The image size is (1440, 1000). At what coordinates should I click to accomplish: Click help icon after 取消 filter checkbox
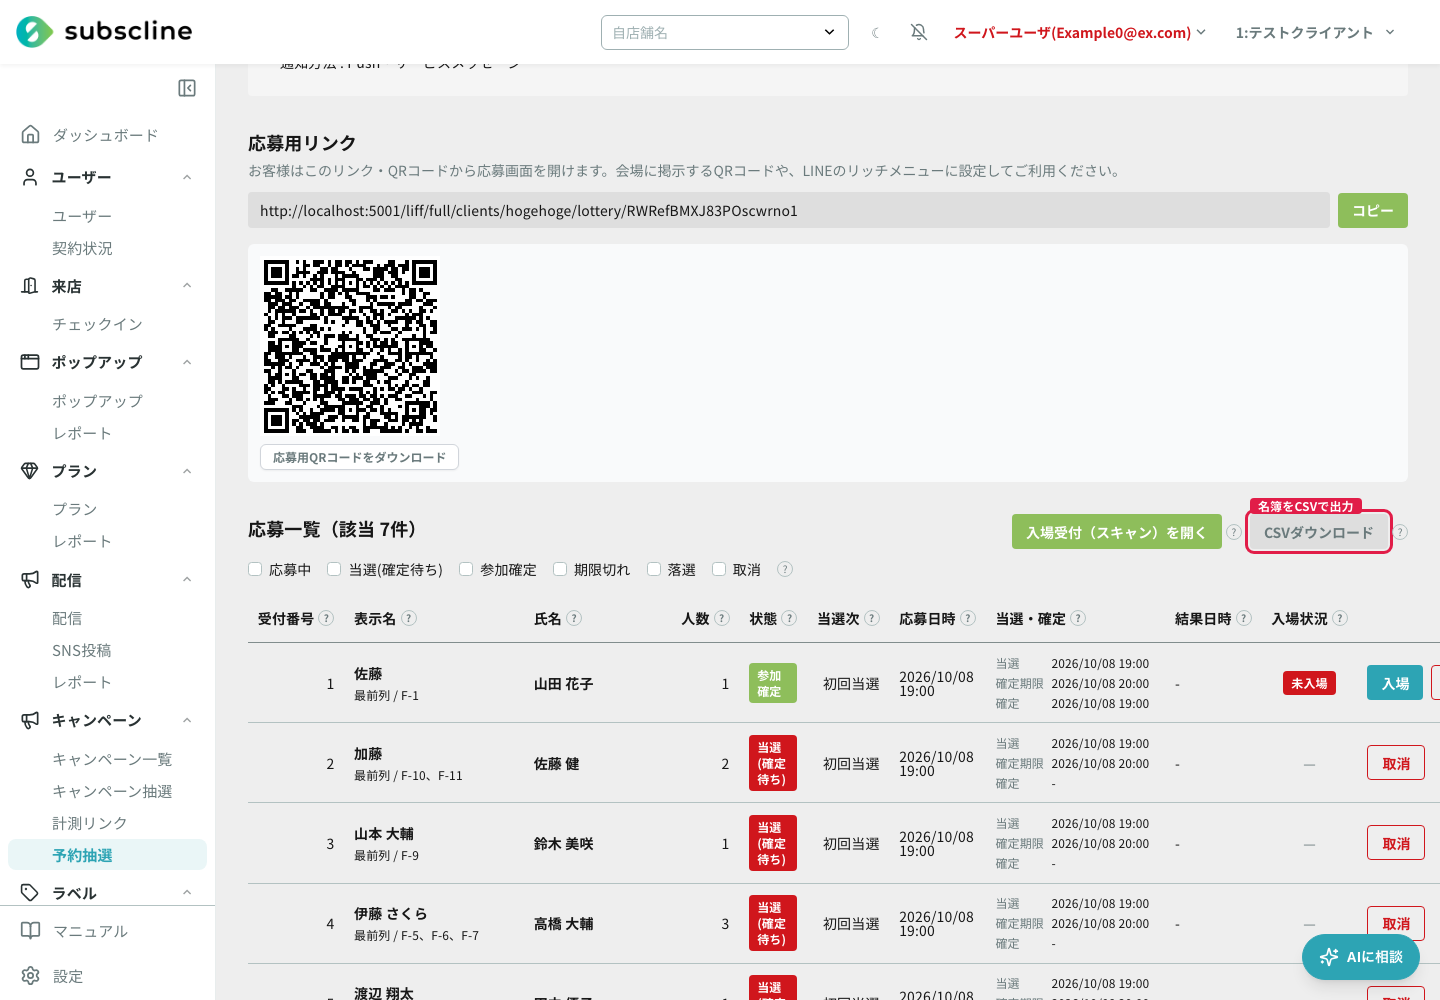point(785,569)
